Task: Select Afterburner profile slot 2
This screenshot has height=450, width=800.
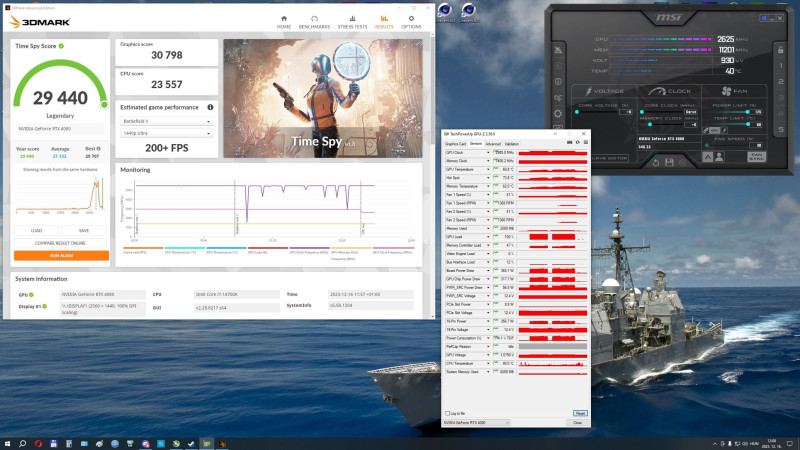Action: (x=781, y=82)
